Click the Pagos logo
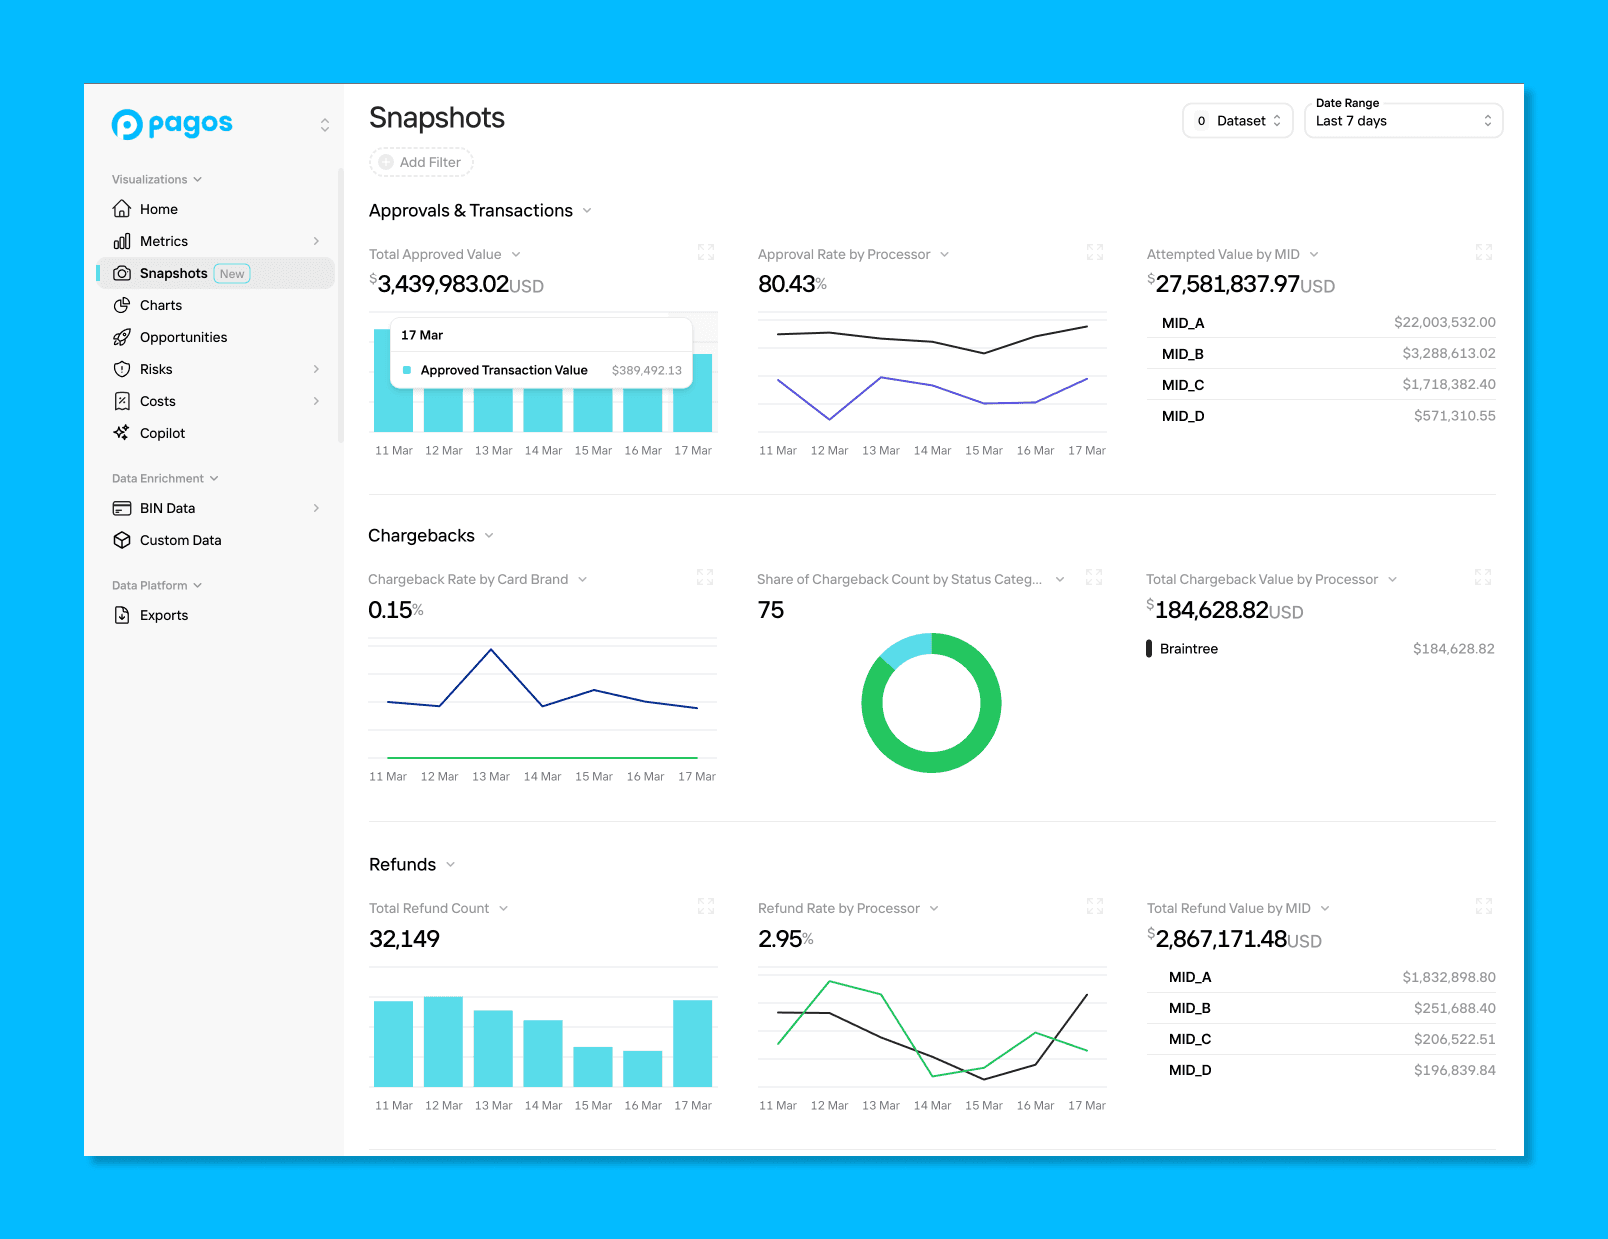This screenshot has width=1608, height=1239. point(172,124)
